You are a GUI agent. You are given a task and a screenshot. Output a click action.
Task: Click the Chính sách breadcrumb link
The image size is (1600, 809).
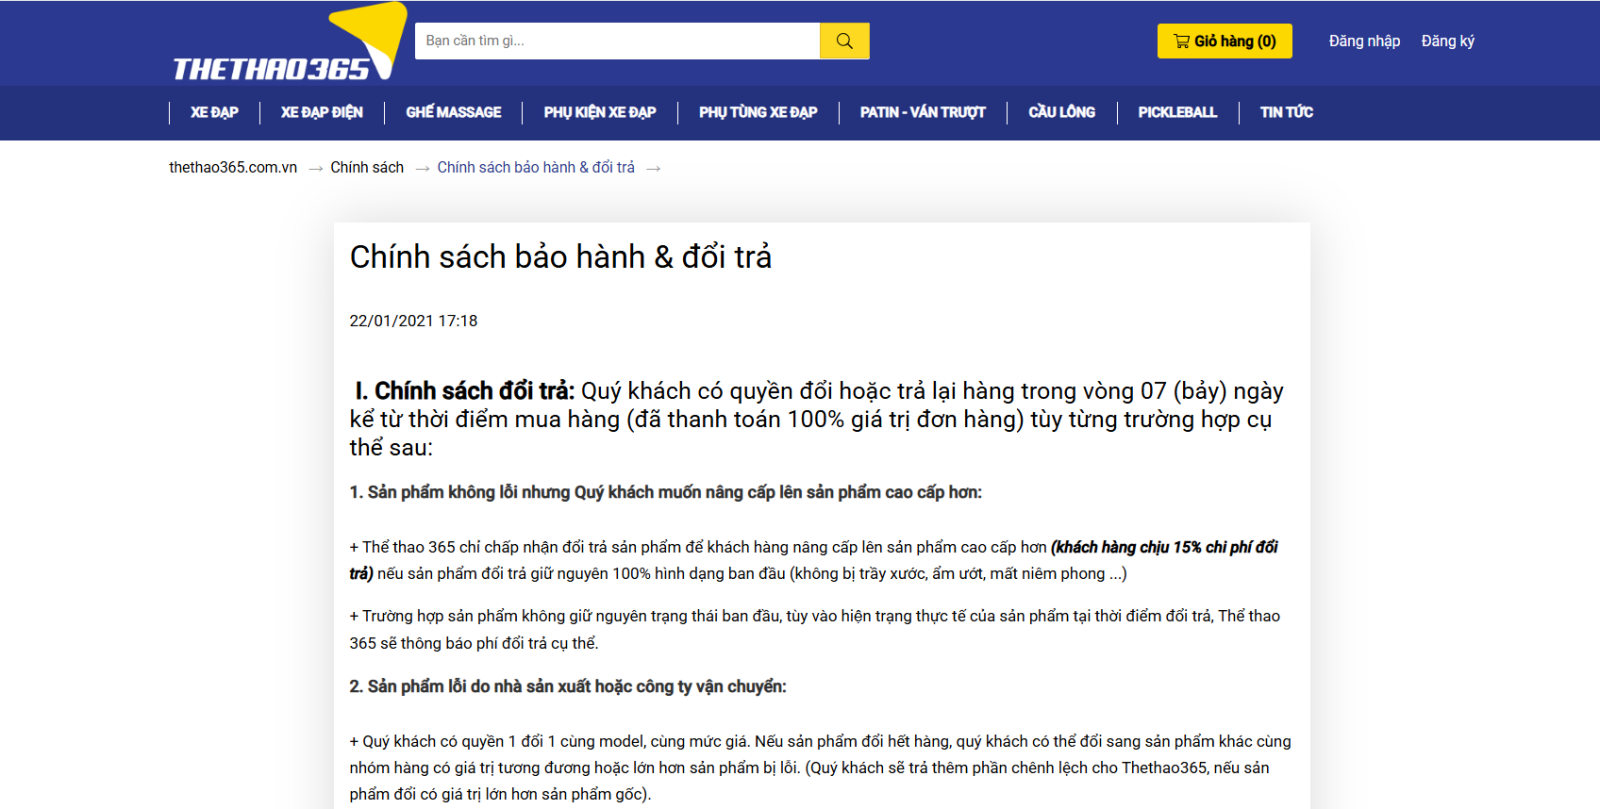coord(367,167)
